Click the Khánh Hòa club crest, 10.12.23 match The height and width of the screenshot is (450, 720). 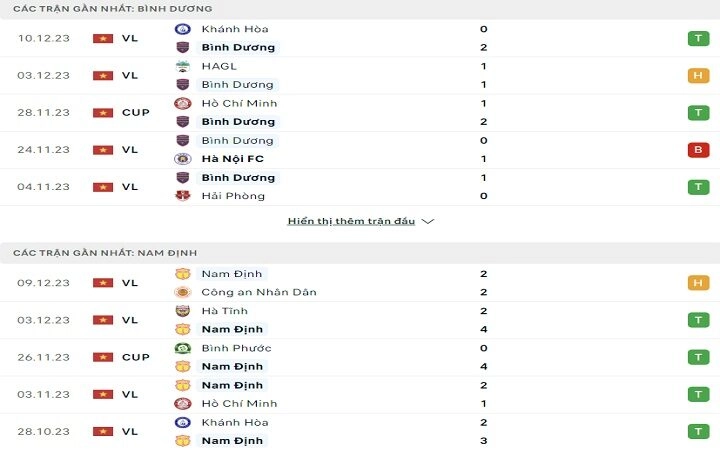click(183, 29)
